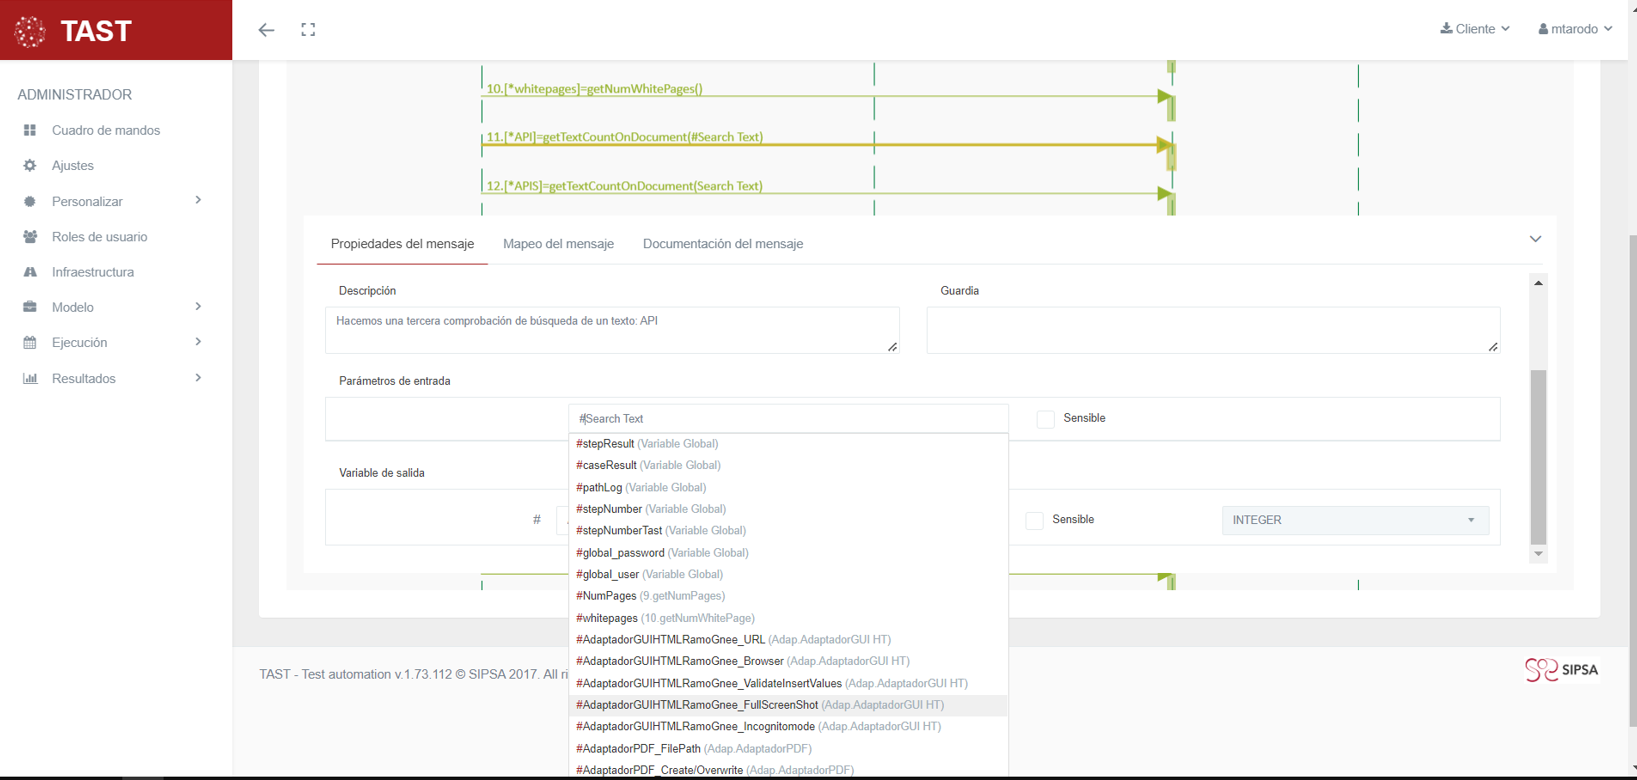Enable Sensible checkbox for input parameter
Image resolution: width=1637 pixels, height=780 pixels.
coord(1045,419)
